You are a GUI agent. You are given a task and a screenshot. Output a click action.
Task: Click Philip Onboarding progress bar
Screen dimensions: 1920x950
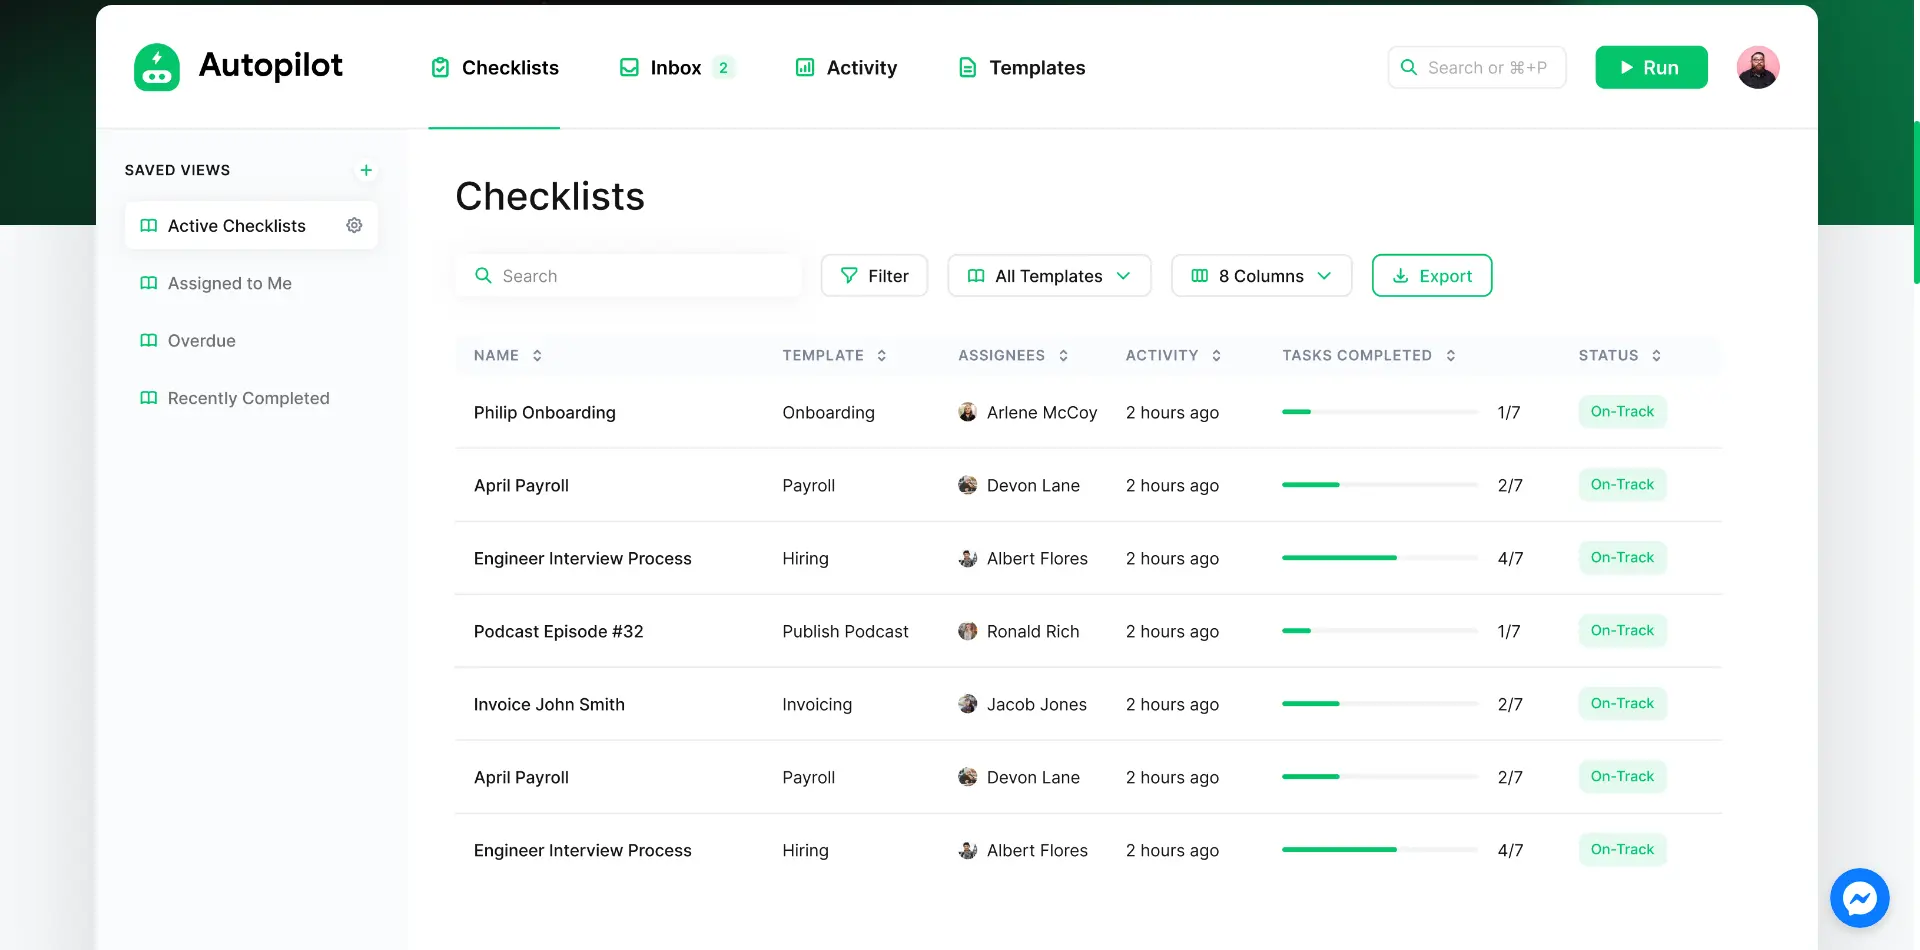click(1379, 412)
